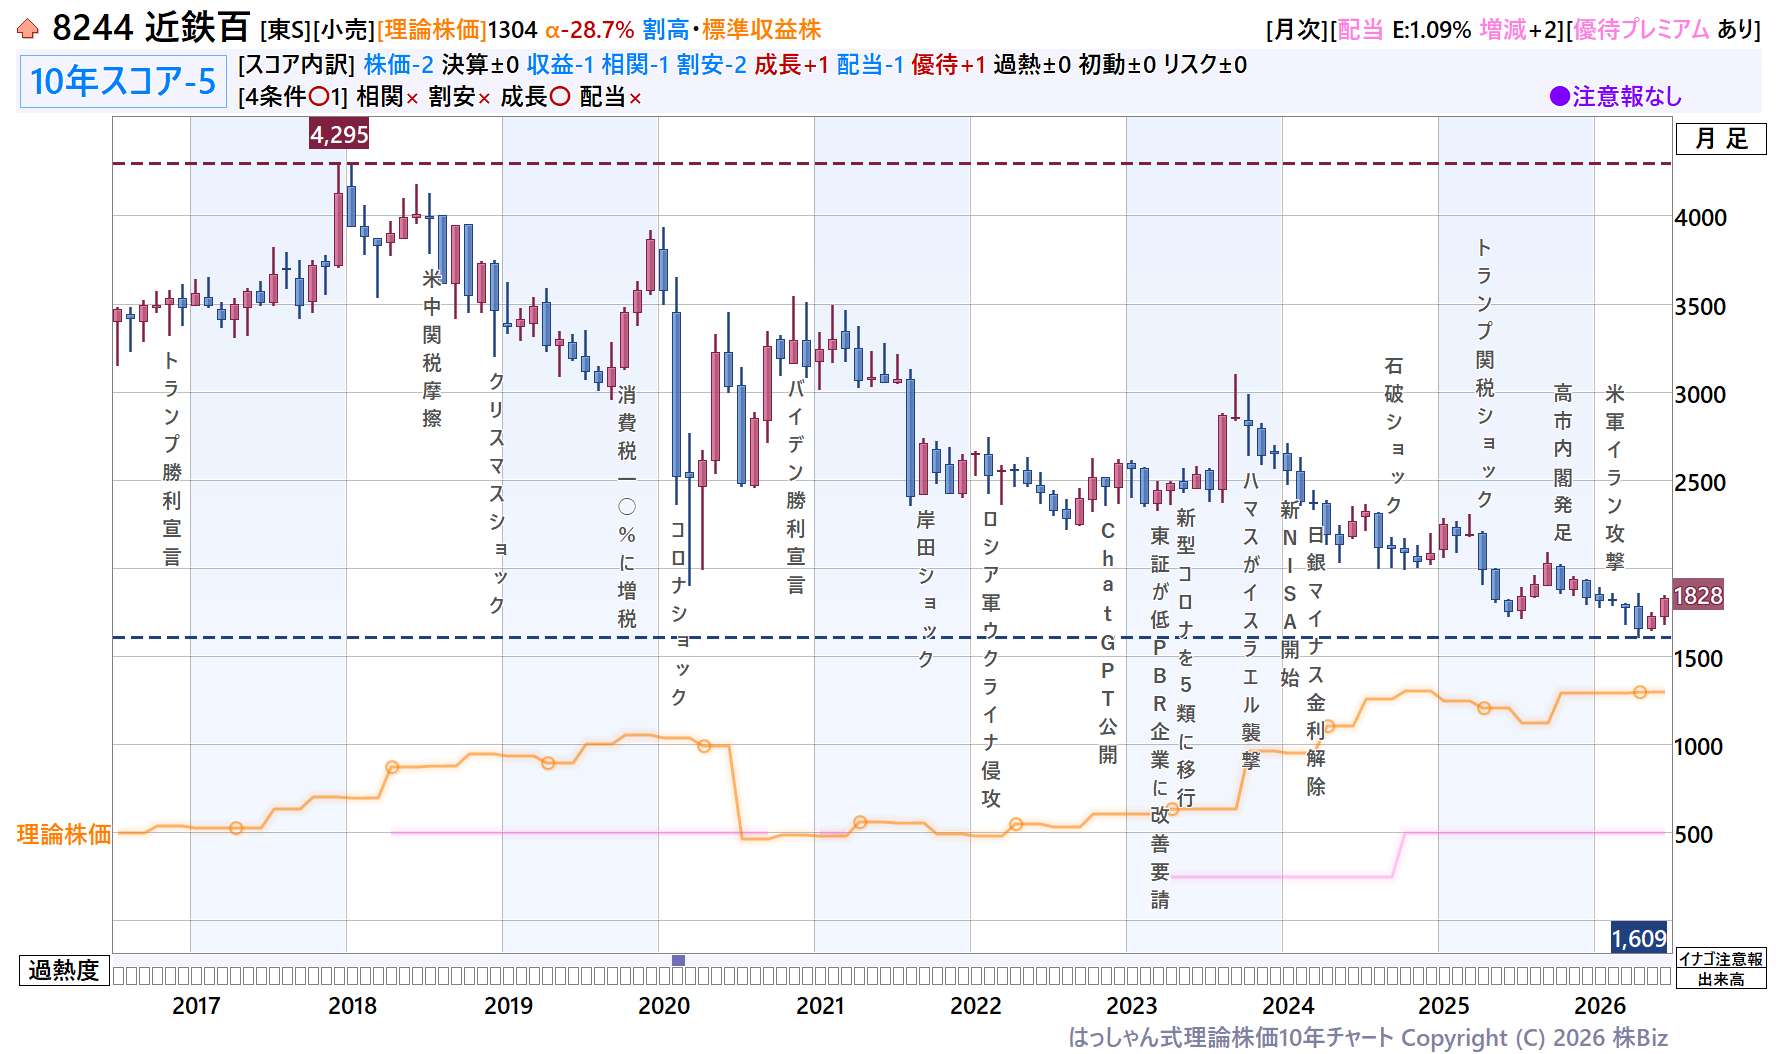The image size is (1780, 1054).
Task: Click the 過熱度 label box
Action: (x=64, y=970)
